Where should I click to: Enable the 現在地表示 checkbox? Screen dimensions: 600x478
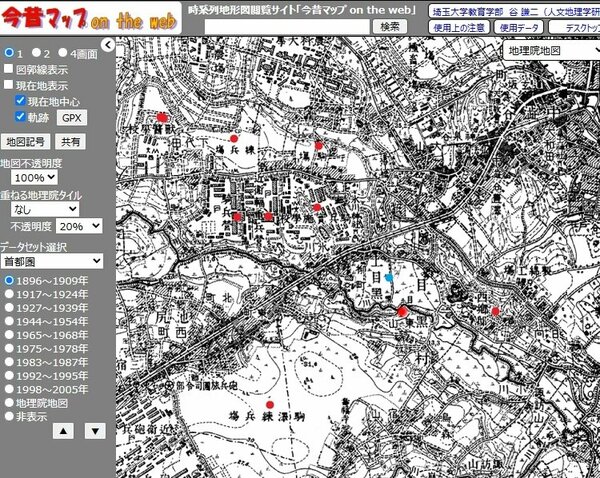tap(8, 85)
